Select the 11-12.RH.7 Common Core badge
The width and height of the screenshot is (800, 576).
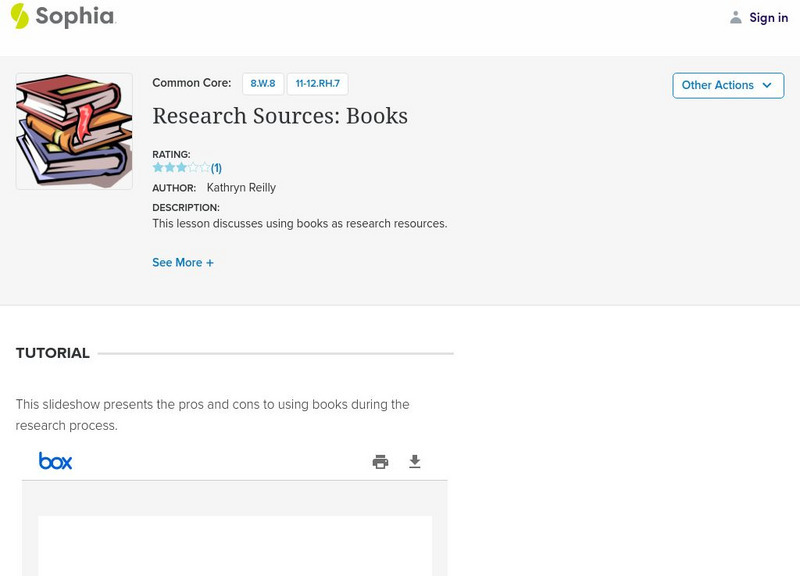(x=317, y=83)
